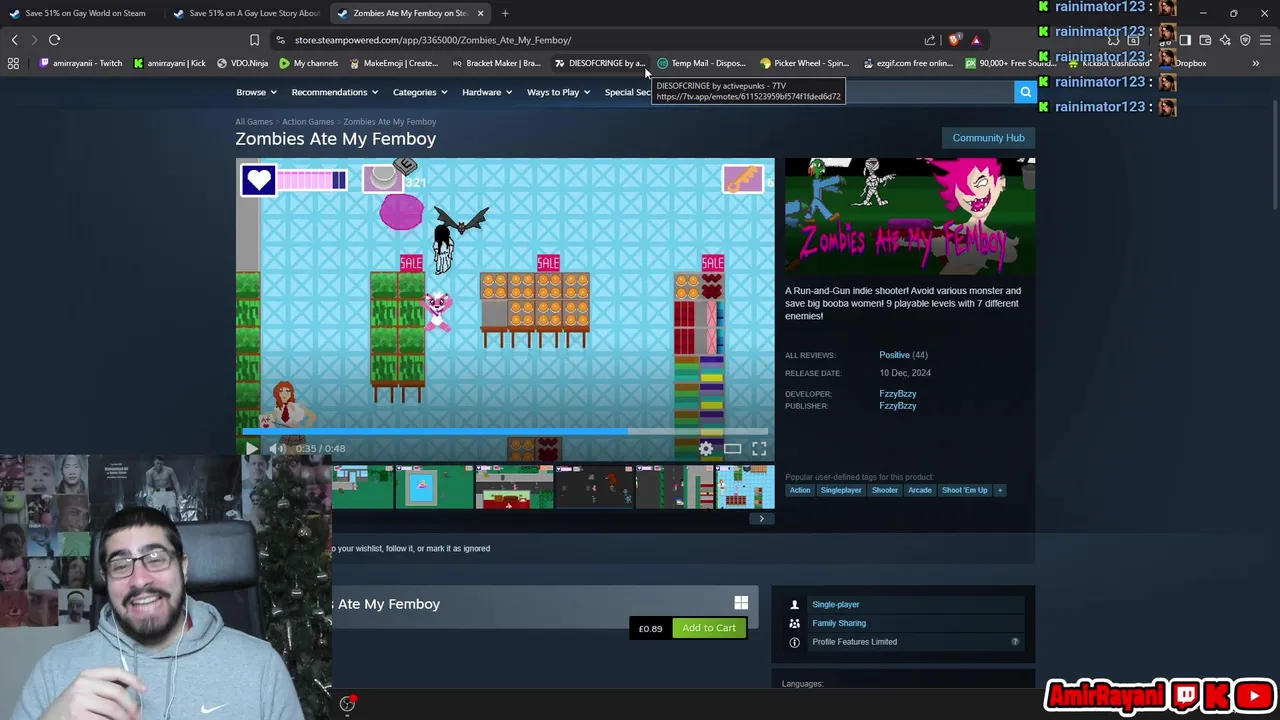Open the amirrayanii Twitch bookmark
Screen dimensions: 1280x720
coord(80,63)
